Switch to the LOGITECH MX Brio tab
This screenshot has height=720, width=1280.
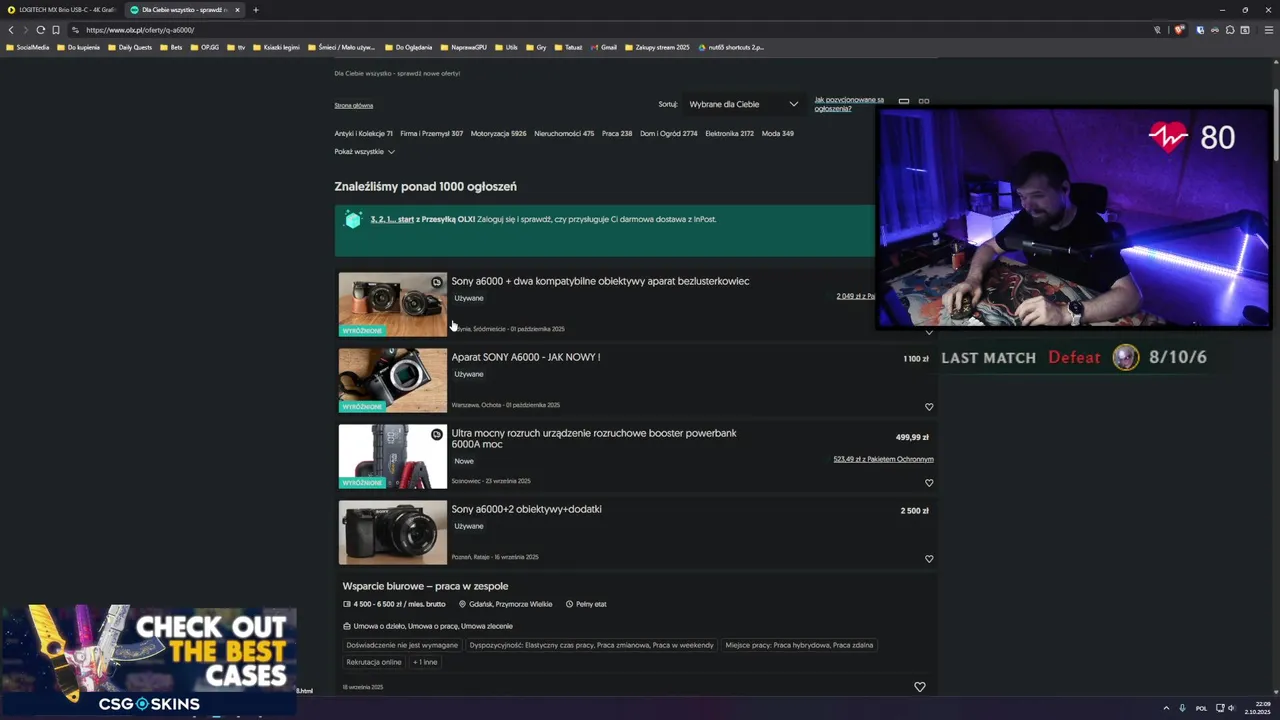click(x=60, y=10)
